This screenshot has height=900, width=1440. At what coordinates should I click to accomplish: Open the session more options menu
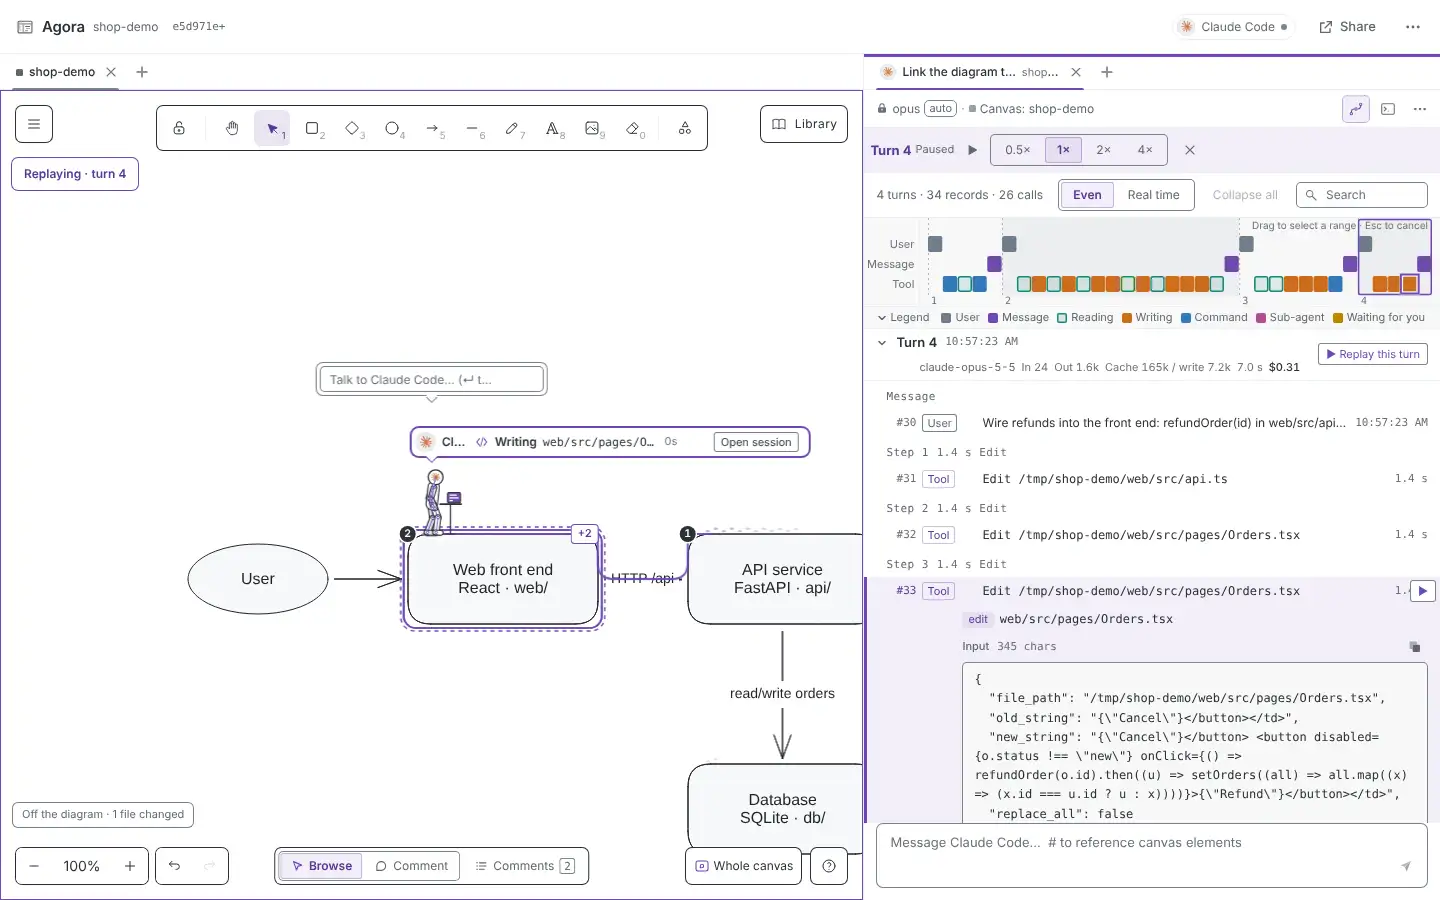coord(1420,109)
